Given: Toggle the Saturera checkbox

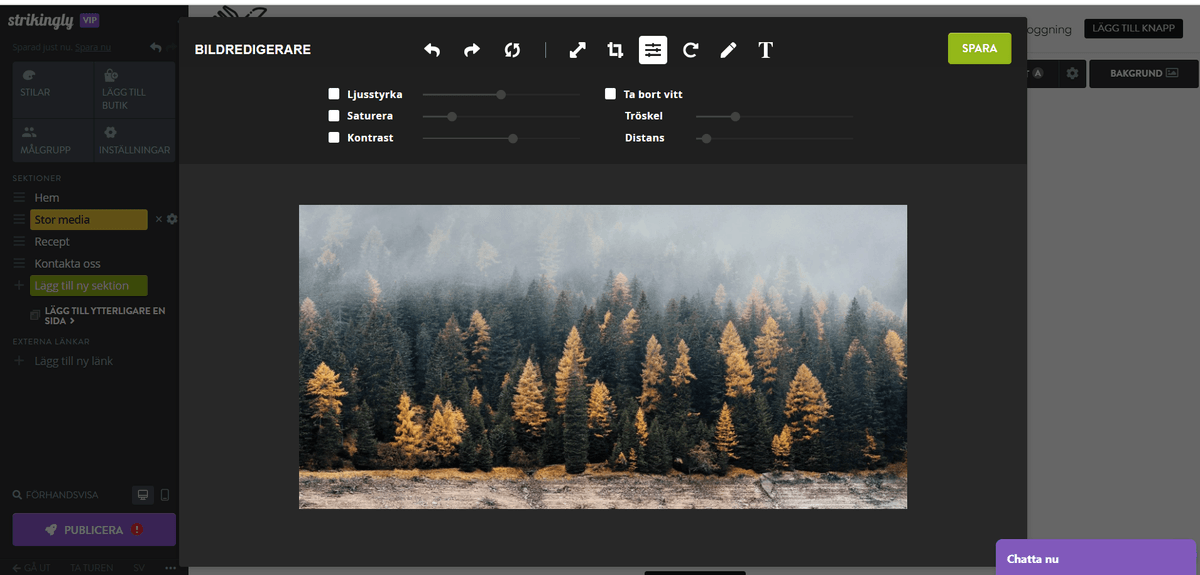Looking at the screenshot, I should (x=334, y=116).
